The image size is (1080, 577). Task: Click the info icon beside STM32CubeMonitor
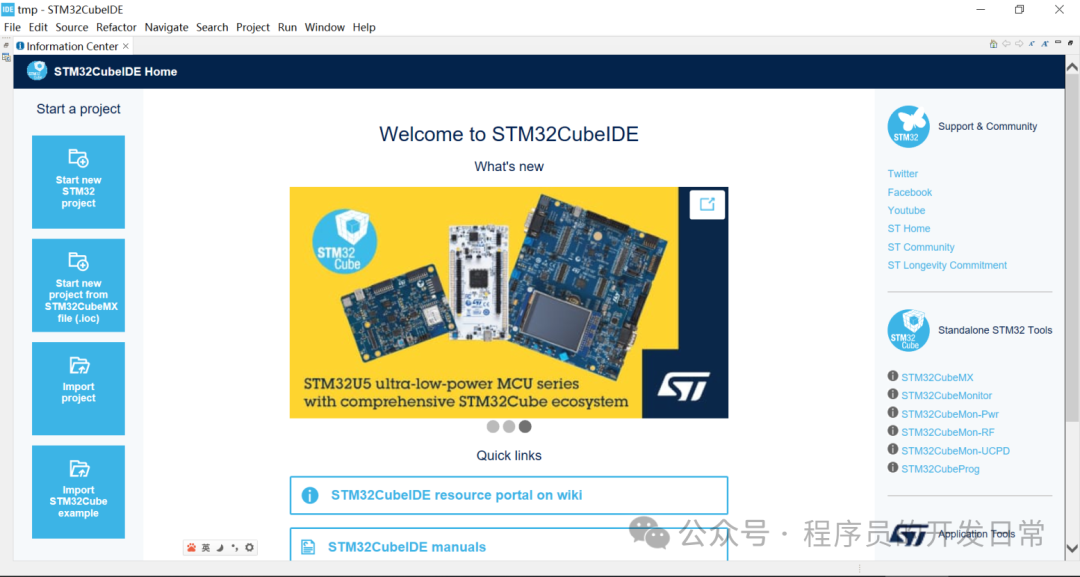[893, 395]
